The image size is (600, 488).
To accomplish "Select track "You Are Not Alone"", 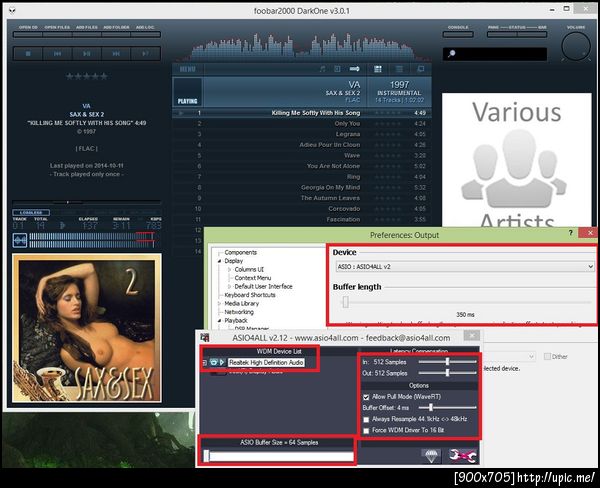I will [333, 166].
